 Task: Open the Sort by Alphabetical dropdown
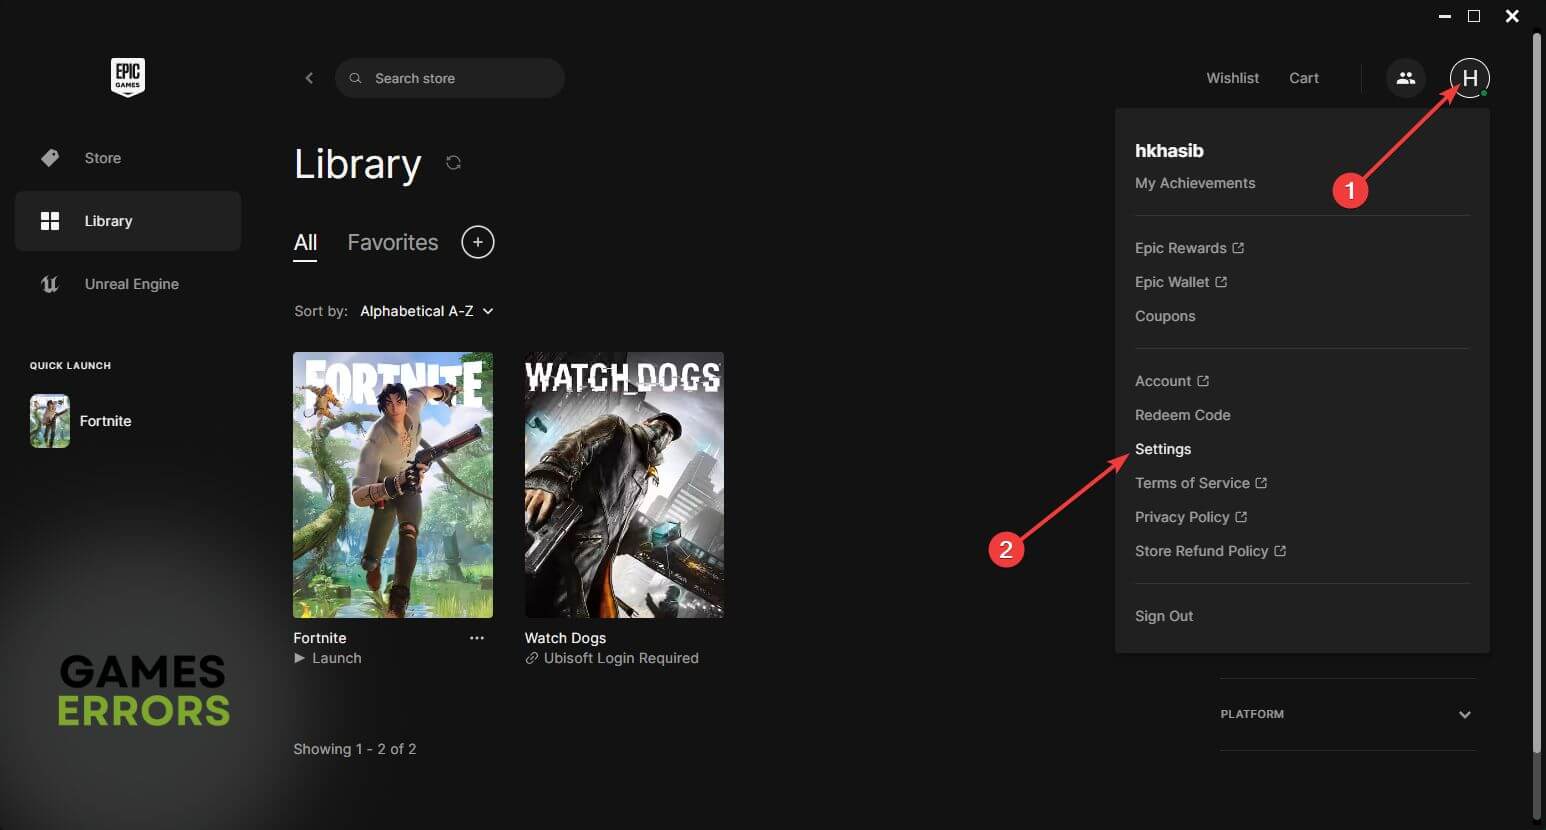[426, 311]
